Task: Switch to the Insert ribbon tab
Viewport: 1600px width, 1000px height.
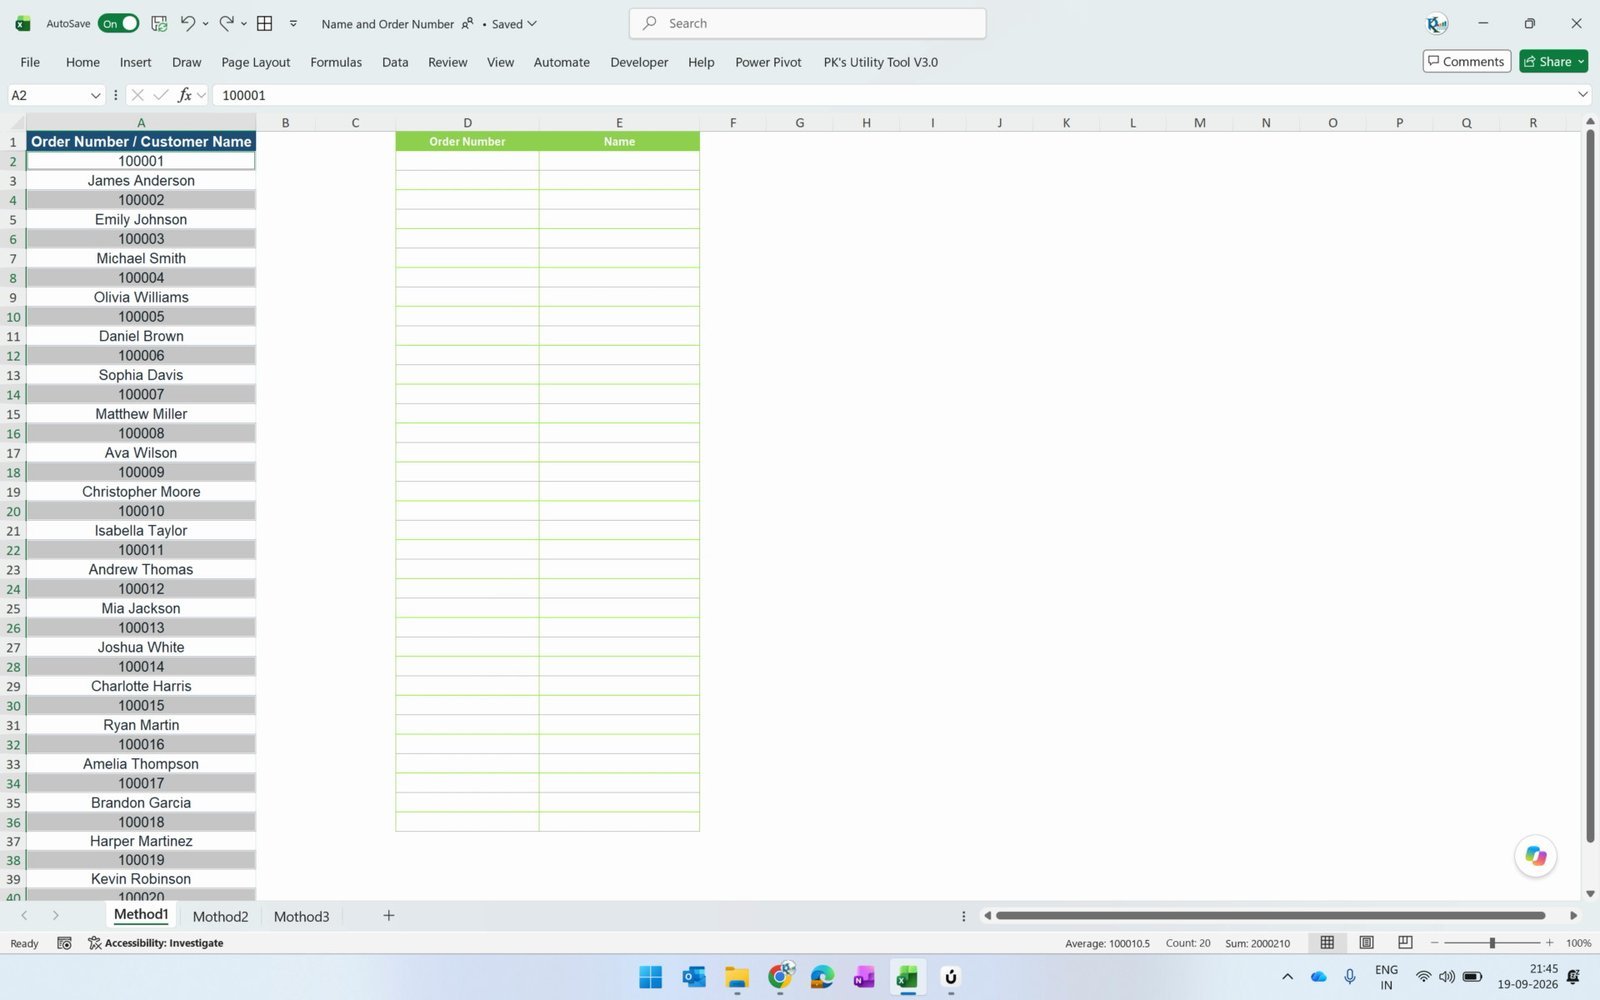Action: (x=136, y=62)
